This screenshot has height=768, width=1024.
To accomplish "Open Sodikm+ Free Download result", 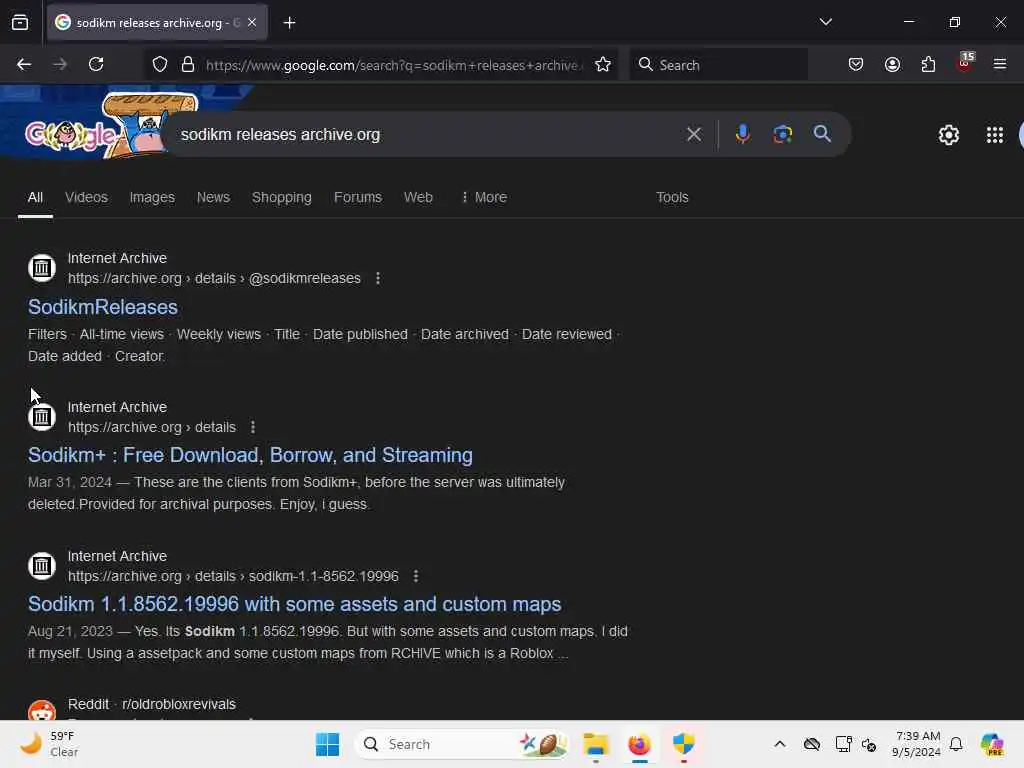I will click(x=250, y=455).
